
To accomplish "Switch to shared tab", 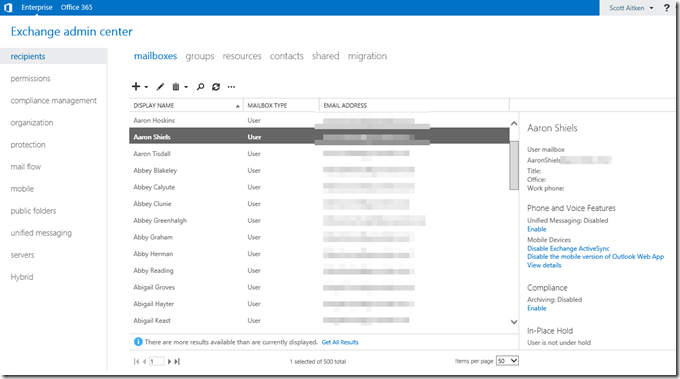I will [326, 56].
